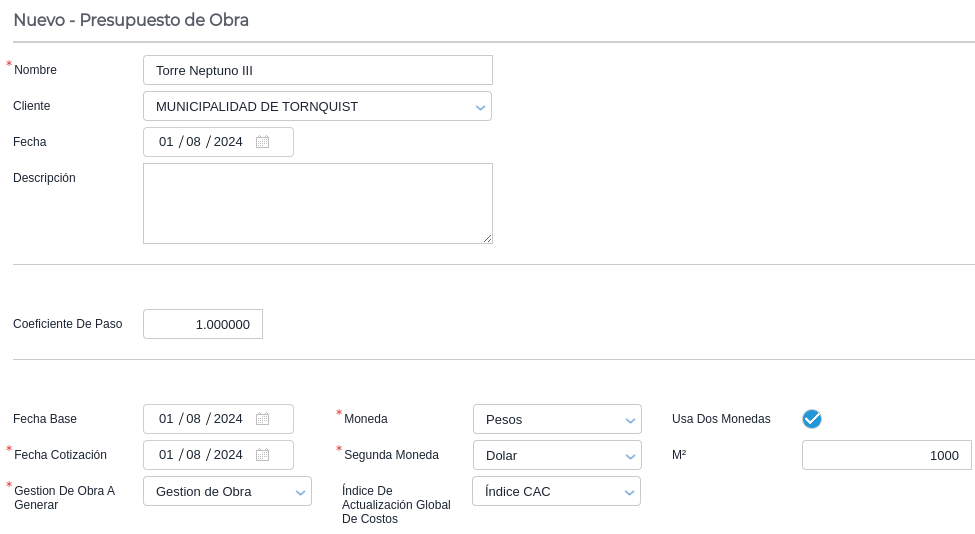This screenshot has width=975, height=534.
Task: Click the M² input field
Action: coord(886,455)
